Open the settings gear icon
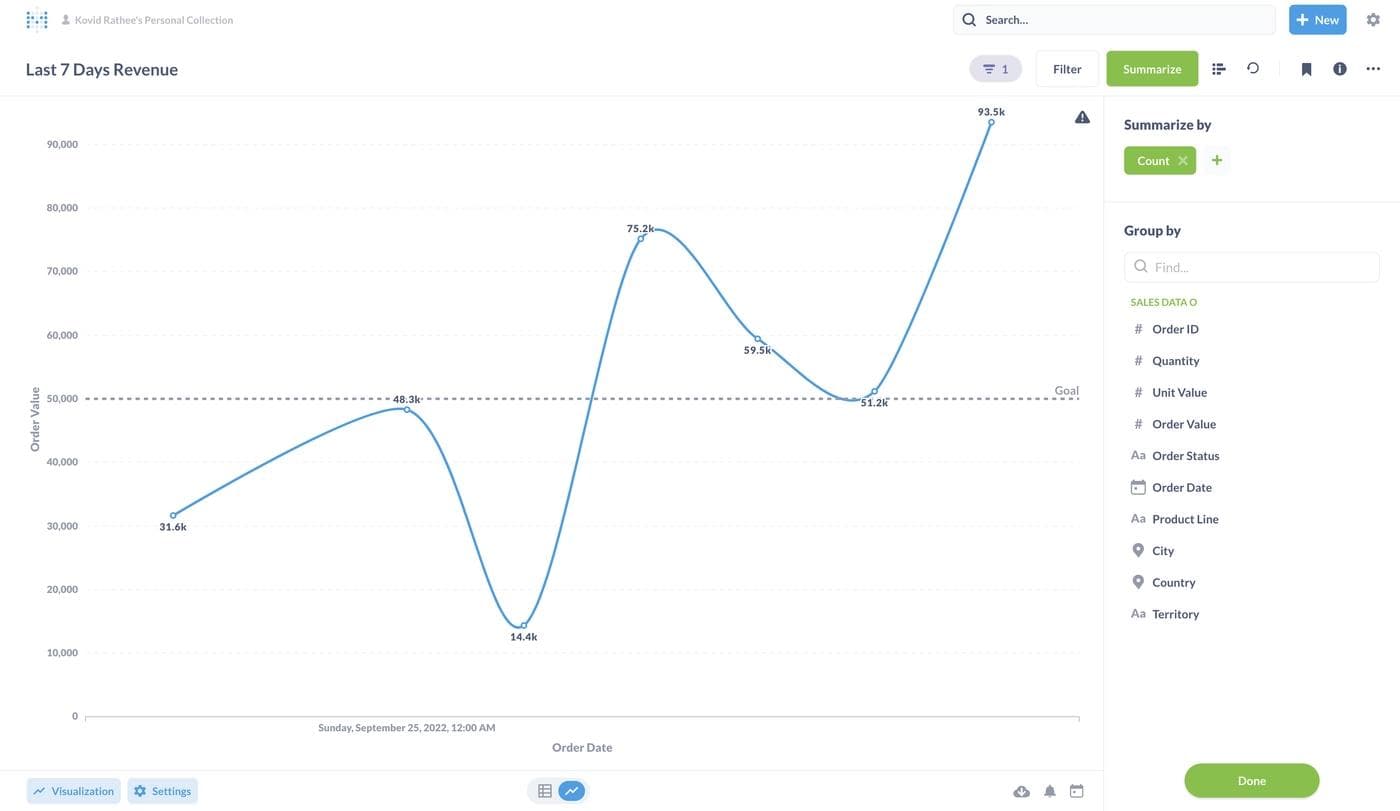 (x=1373, y=19)
